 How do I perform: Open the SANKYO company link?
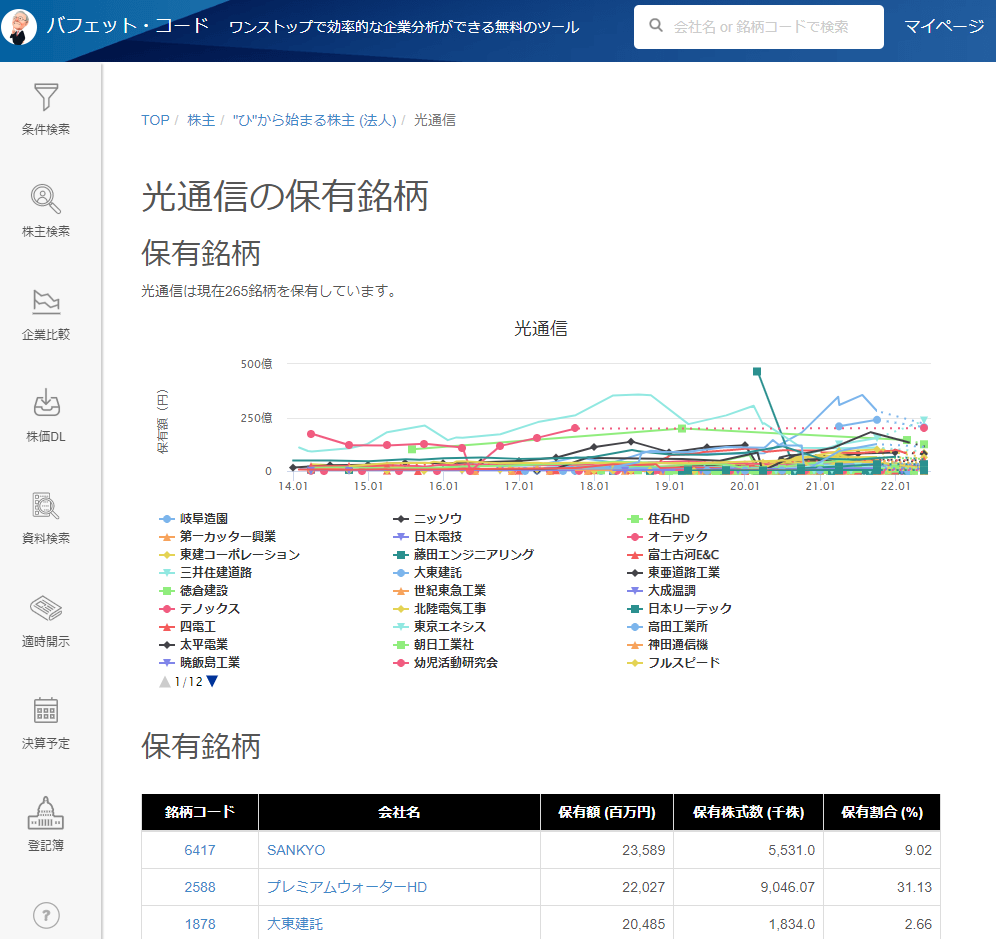296,850
